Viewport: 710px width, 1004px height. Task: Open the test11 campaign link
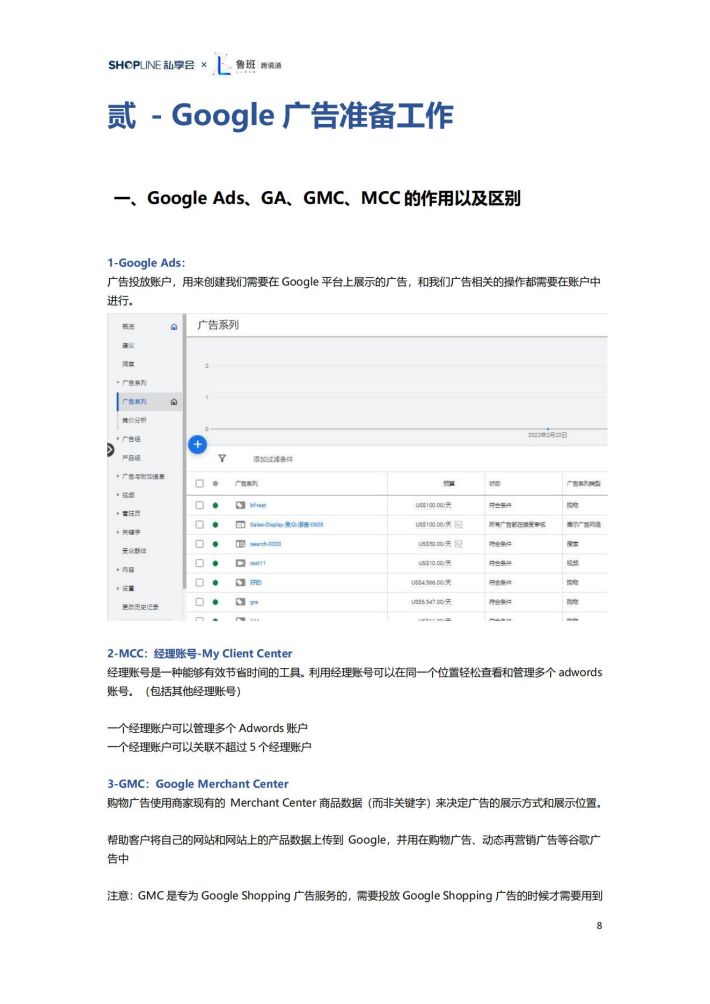point(257,563)
